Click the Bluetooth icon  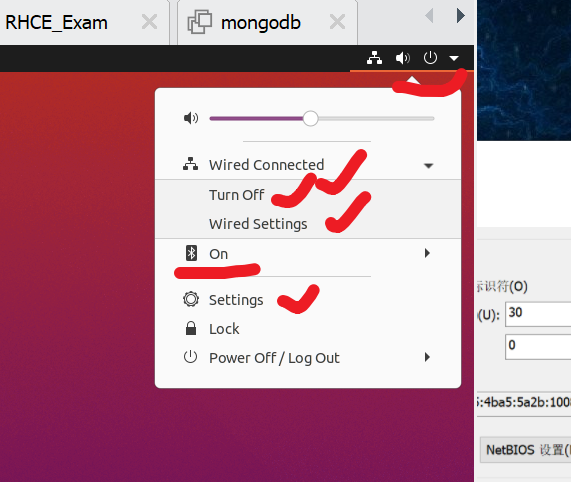[x=191, y=253]
